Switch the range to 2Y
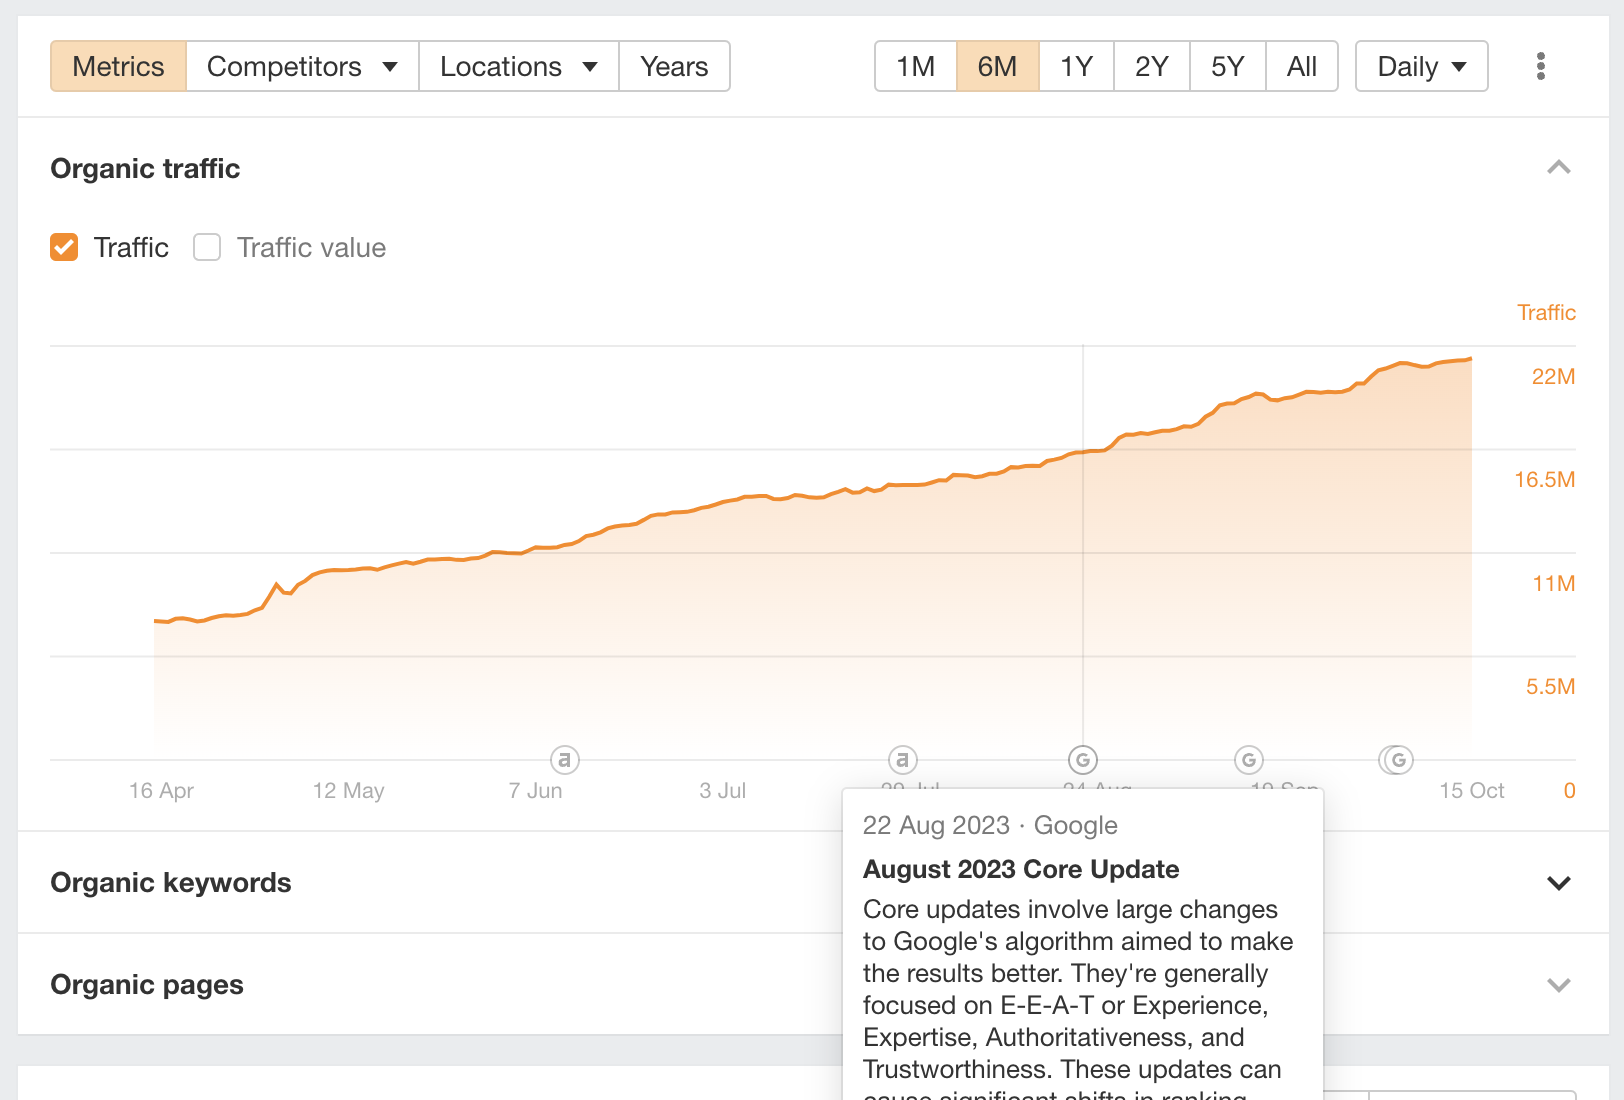This screenshot has height=1100, width=1624. [x=1152, y=66]
